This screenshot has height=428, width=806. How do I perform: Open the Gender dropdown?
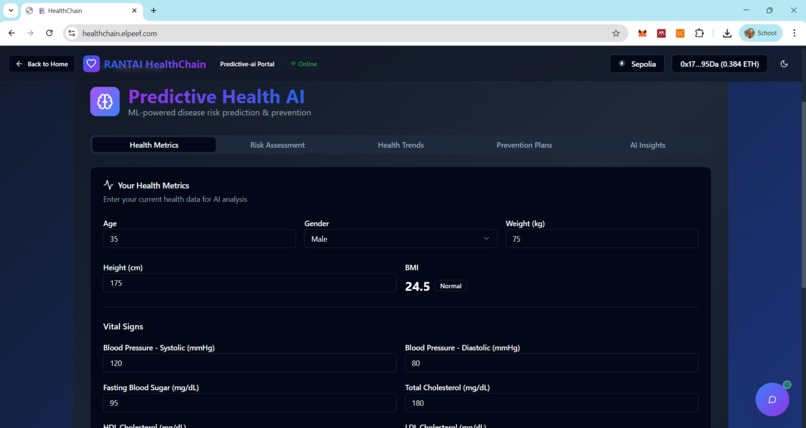pyautogui.click(x=400, y=239)
